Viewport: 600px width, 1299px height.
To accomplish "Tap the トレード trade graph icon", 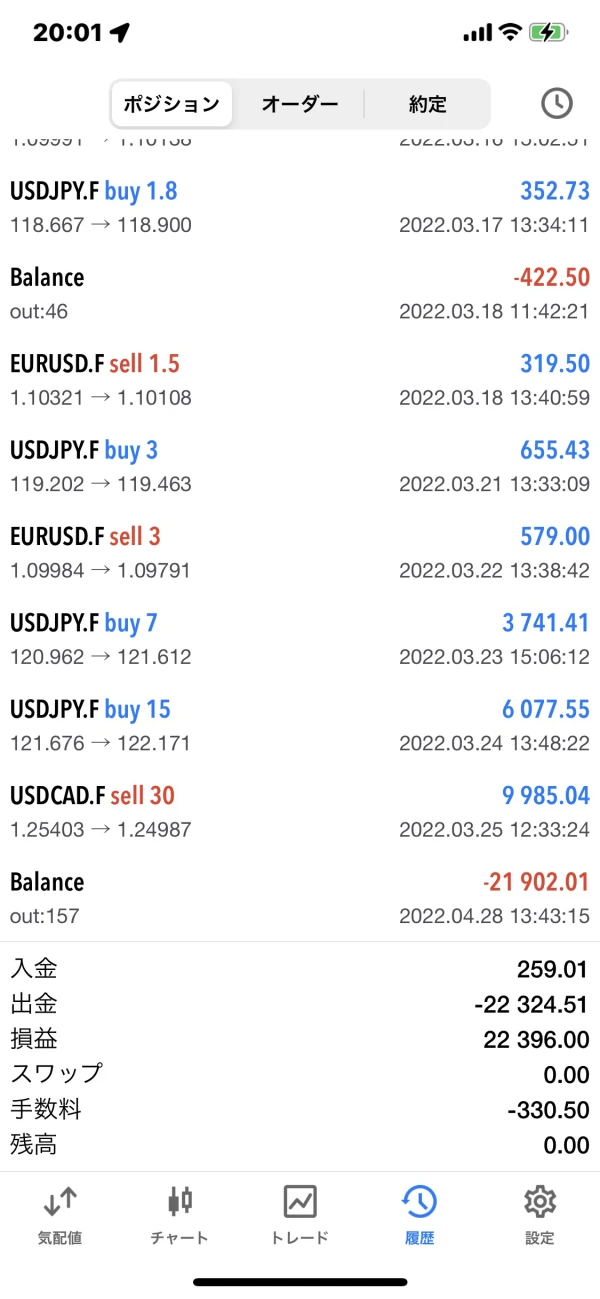I will [x=300, y=1200].
